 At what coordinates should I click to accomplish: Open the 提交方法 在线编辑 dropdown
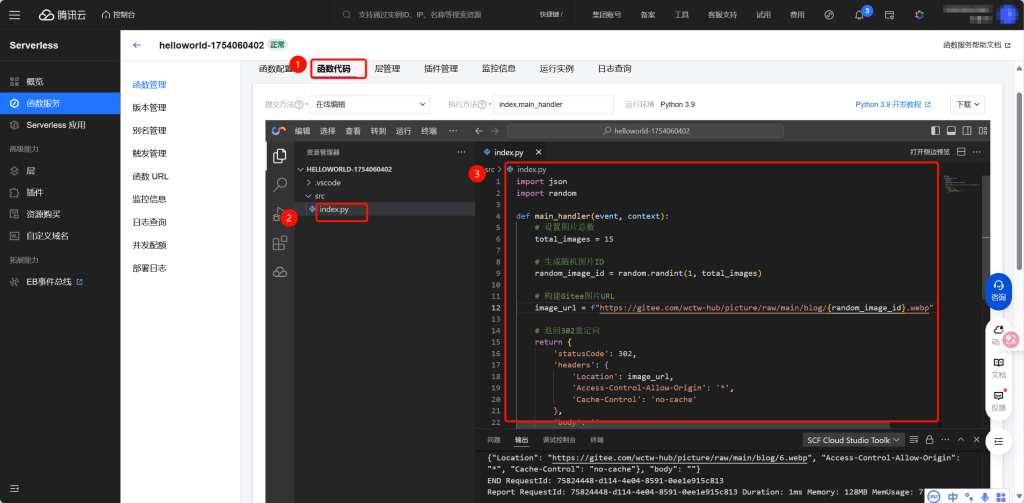coord(370,104)
